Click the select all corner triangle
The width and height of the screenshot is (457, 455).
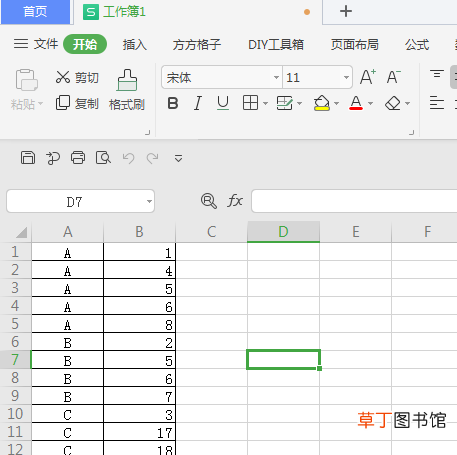coord(21,232)
